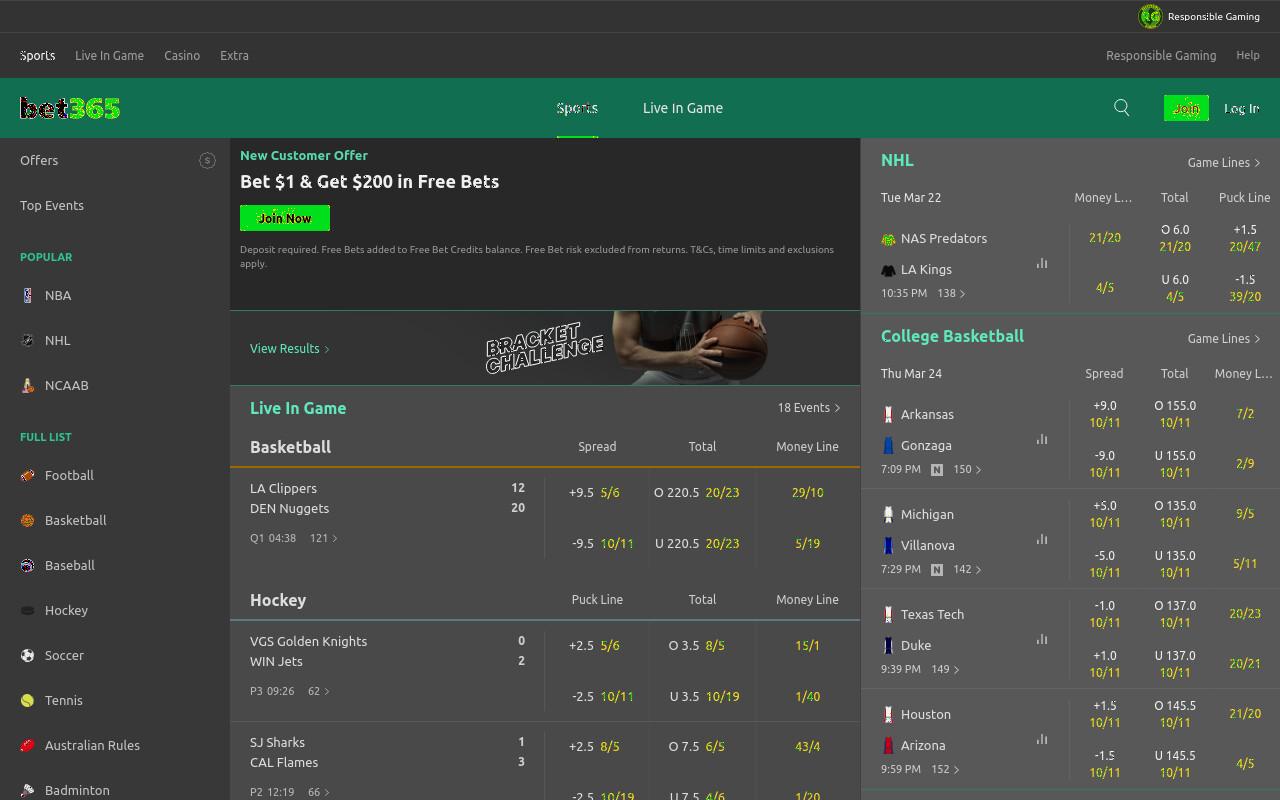Open 121 more markets for Clippers game
The image size is (1280, 800).
[x=323, y=538]
